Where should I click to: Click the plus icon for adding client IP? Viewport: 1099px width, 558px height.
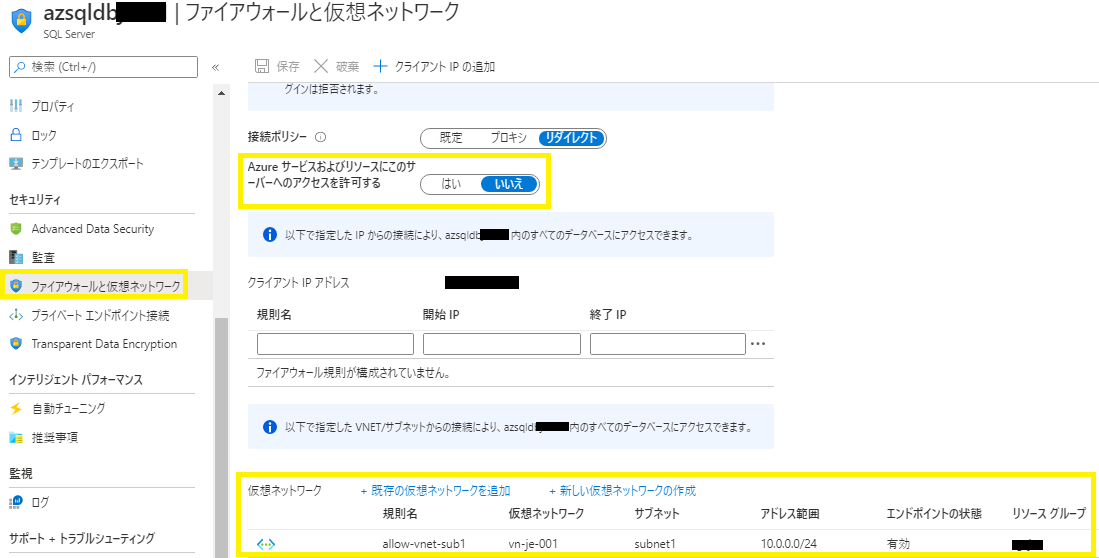[x=380, y=67]
